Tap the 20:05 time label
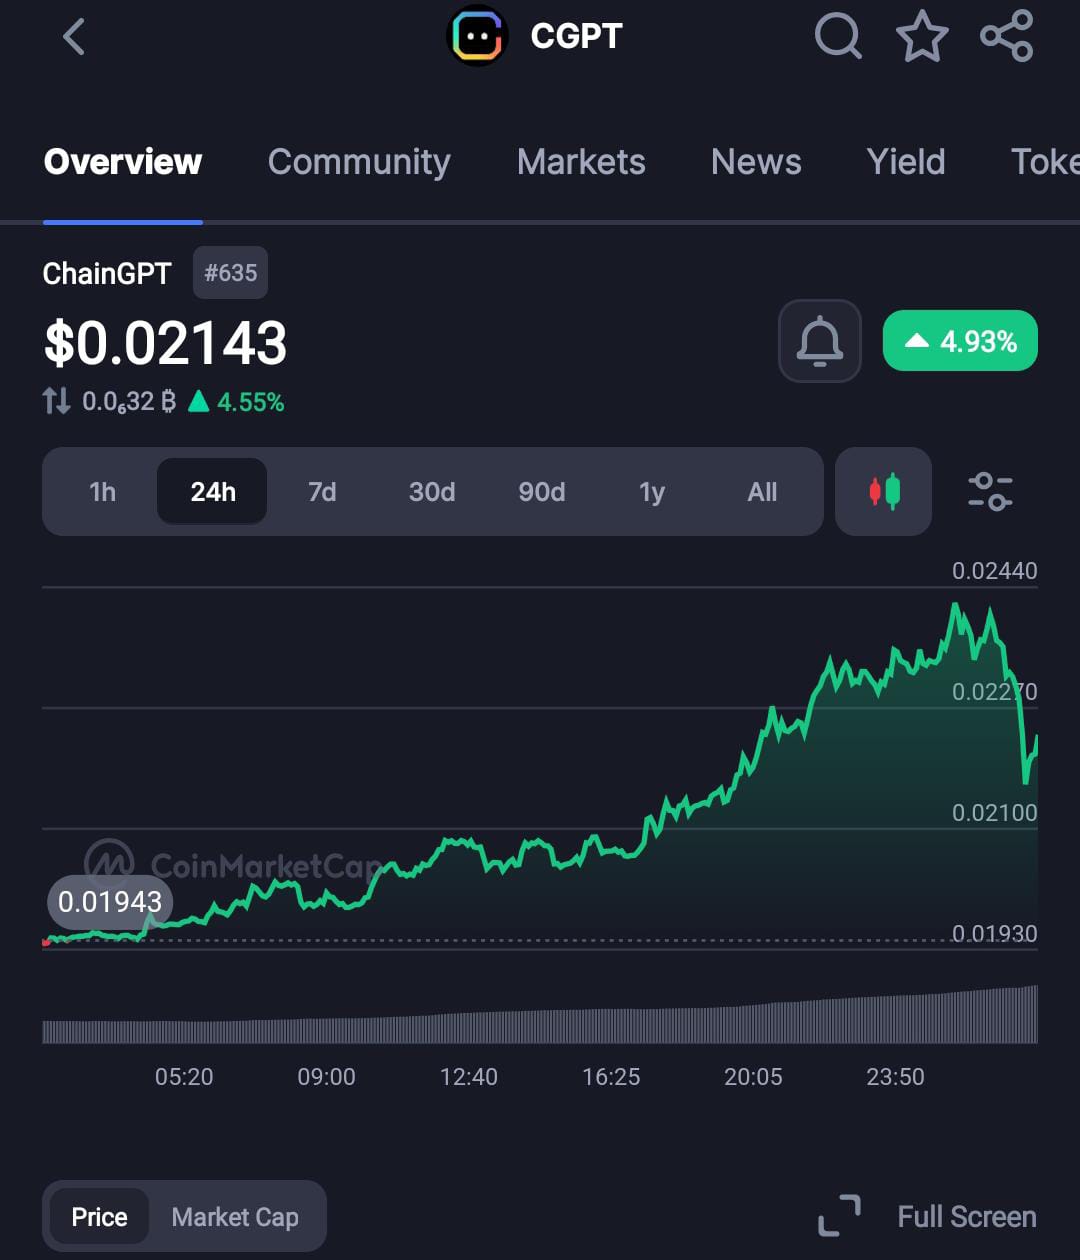This screenshot has height=1260, width=1080. tap(753, 1077)
